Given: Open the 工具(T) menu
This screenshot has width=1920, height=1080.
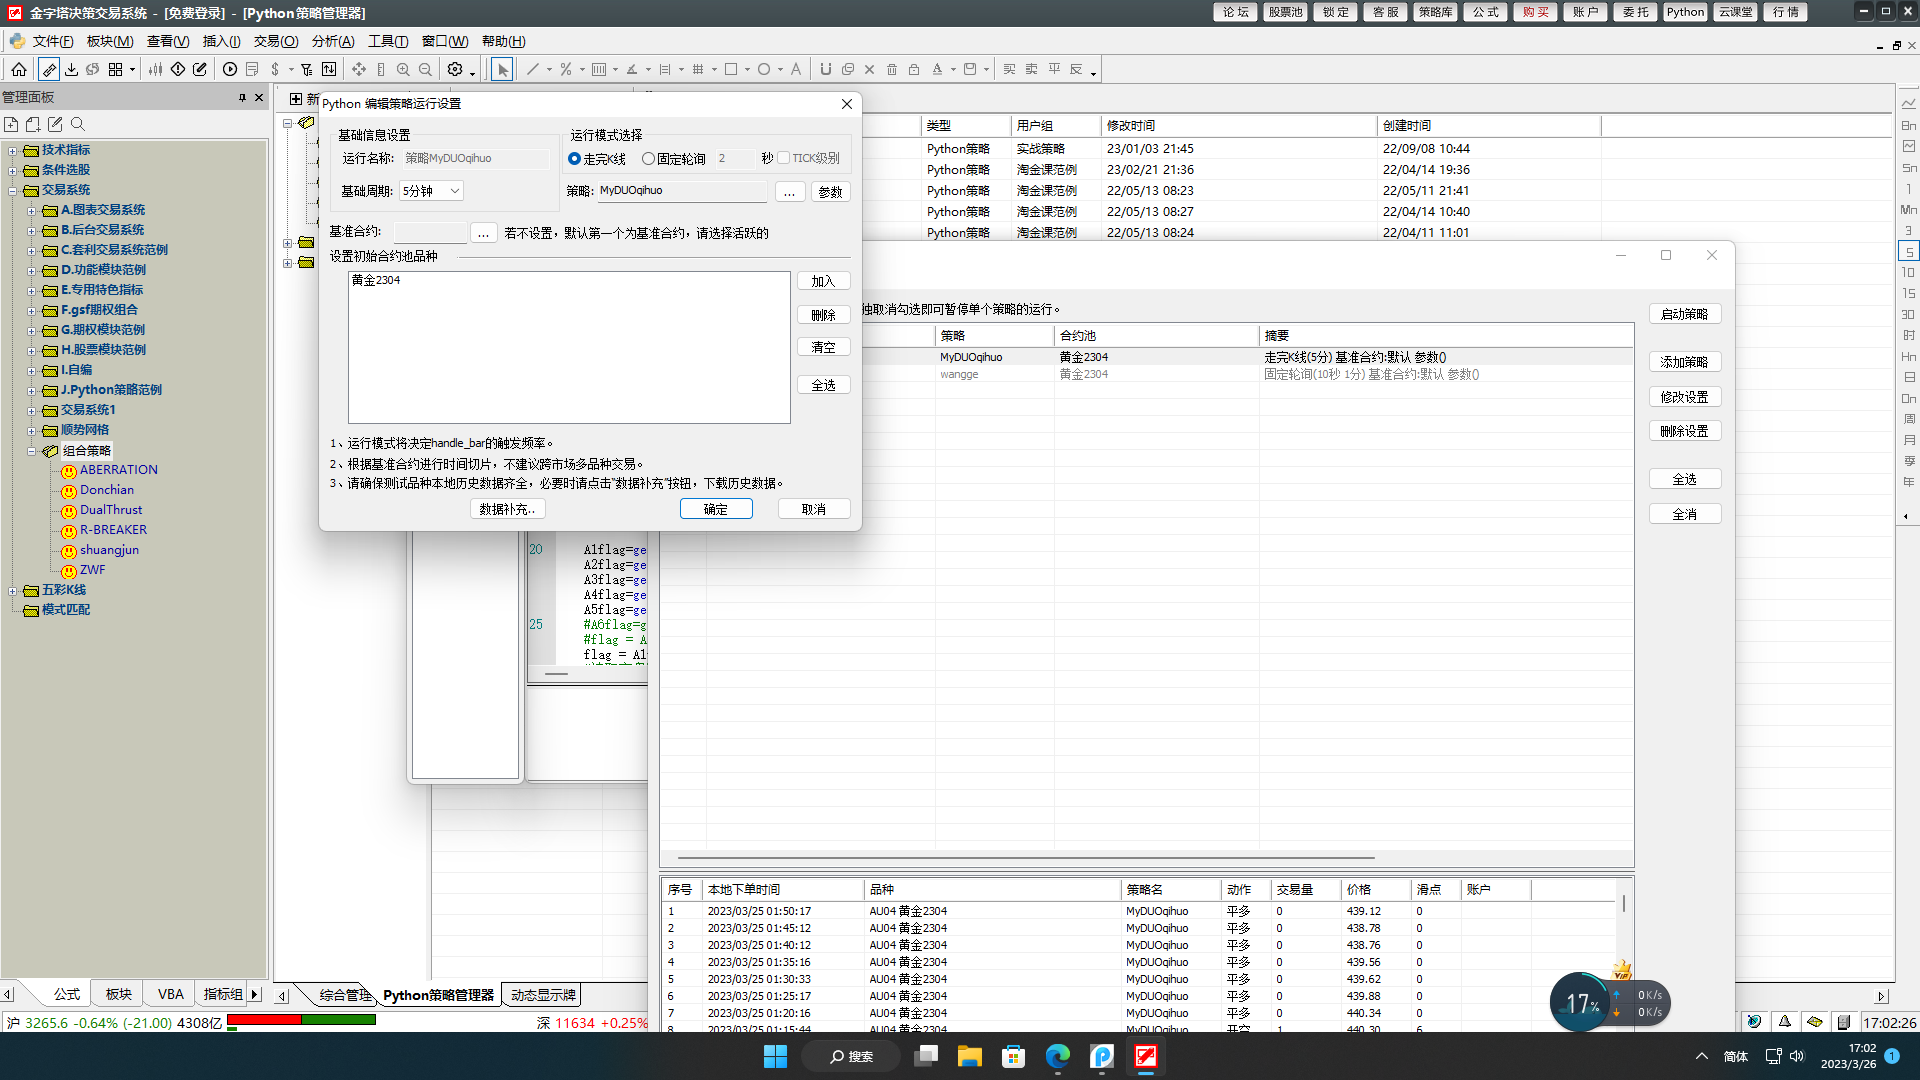Looking at the screenshot, I should tap(388, 41).
